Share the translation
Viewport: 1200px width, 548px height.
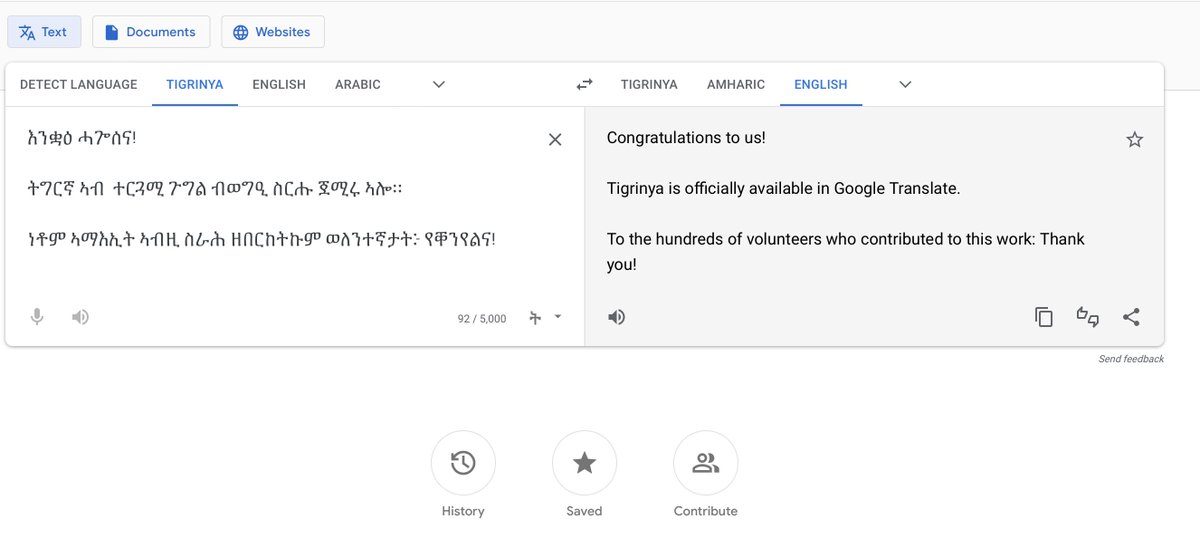click(1131, 317)
